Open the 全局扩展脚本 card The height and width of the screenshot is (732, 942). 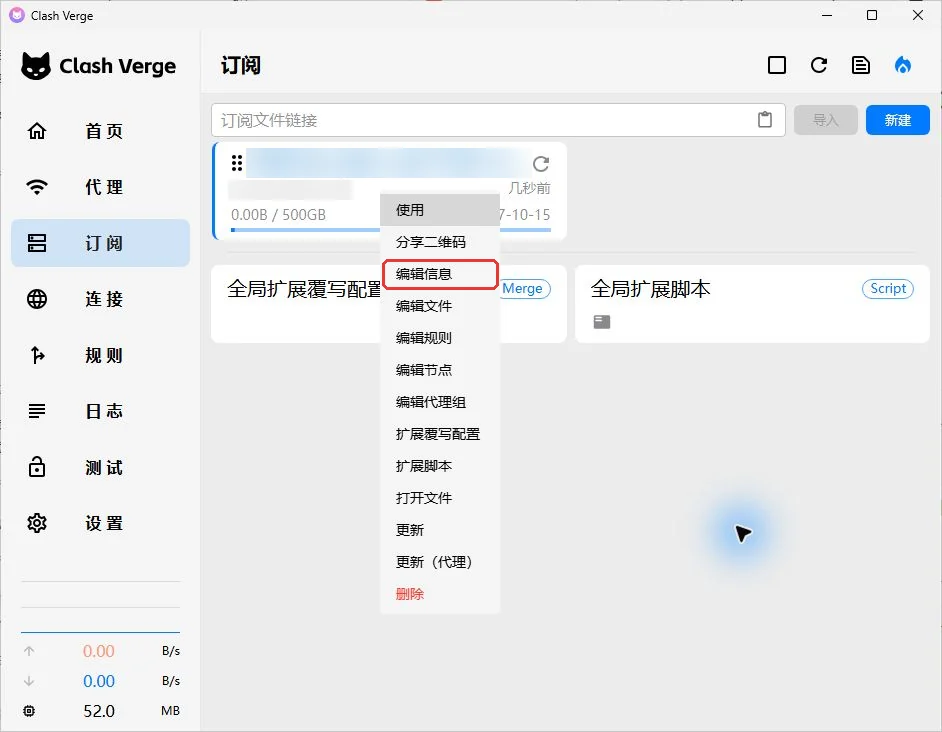[x=752, y=304]
